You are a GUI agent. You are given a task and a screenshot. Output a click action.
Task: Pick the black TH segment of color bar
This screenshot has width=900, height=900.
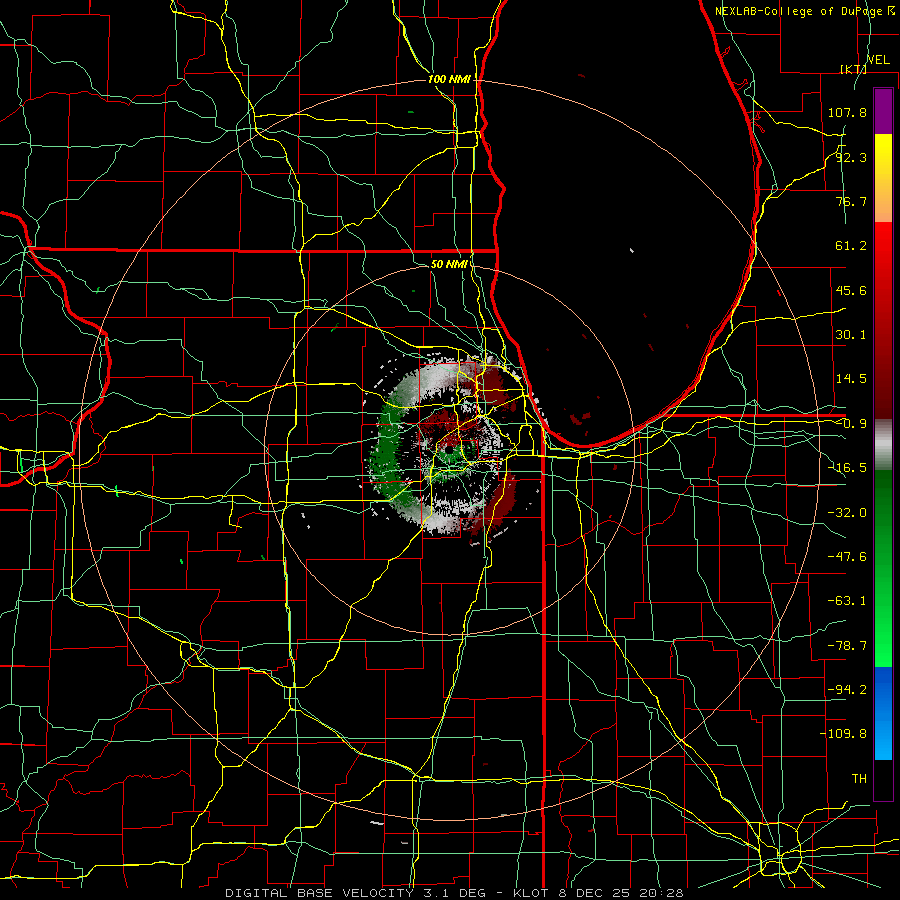[x=883, y=779]
